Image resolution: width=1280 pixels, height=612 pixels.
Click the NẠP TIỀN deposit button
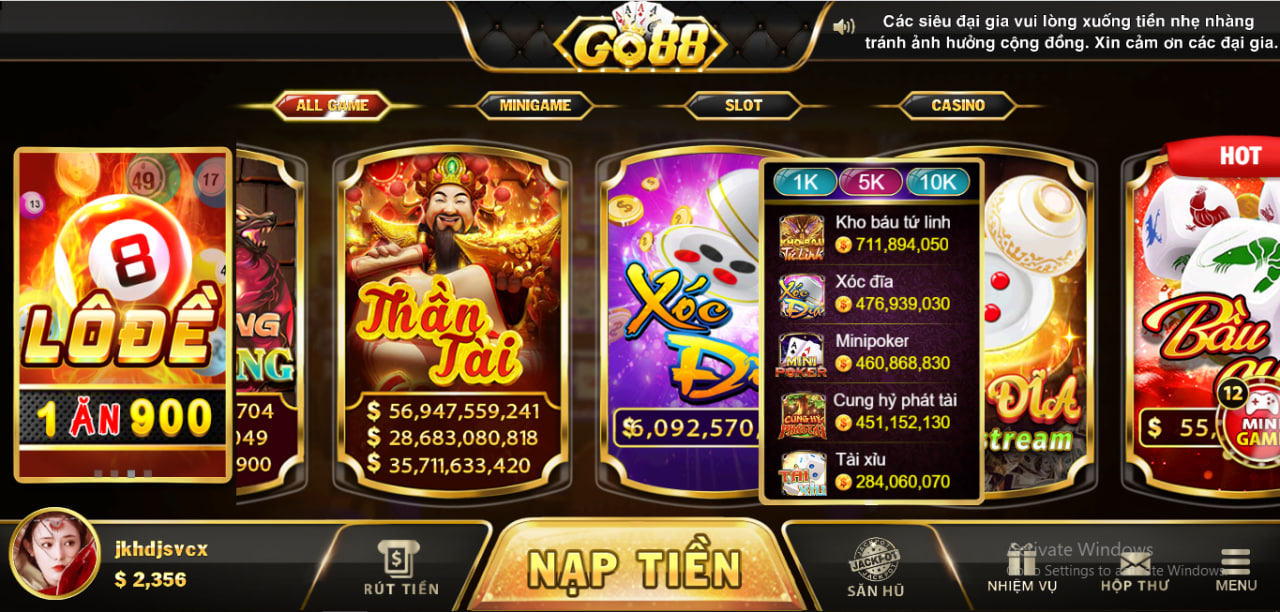635,568
